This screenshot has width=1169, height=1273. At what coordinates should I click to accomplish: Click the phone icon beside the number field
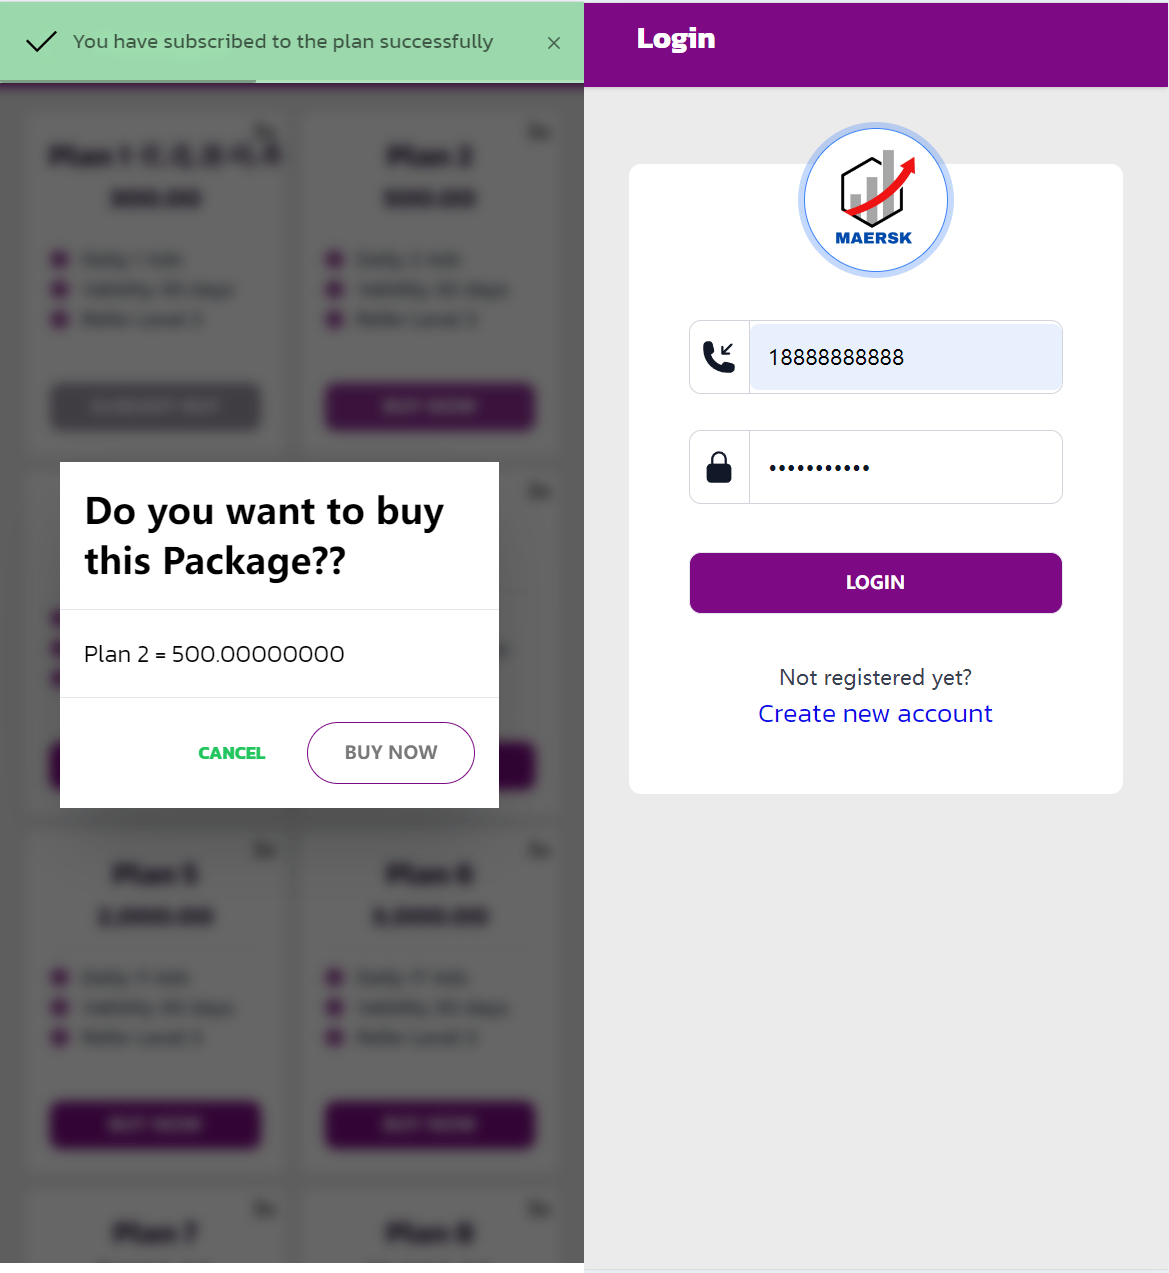pyautogui.click(x=719, y=357)
